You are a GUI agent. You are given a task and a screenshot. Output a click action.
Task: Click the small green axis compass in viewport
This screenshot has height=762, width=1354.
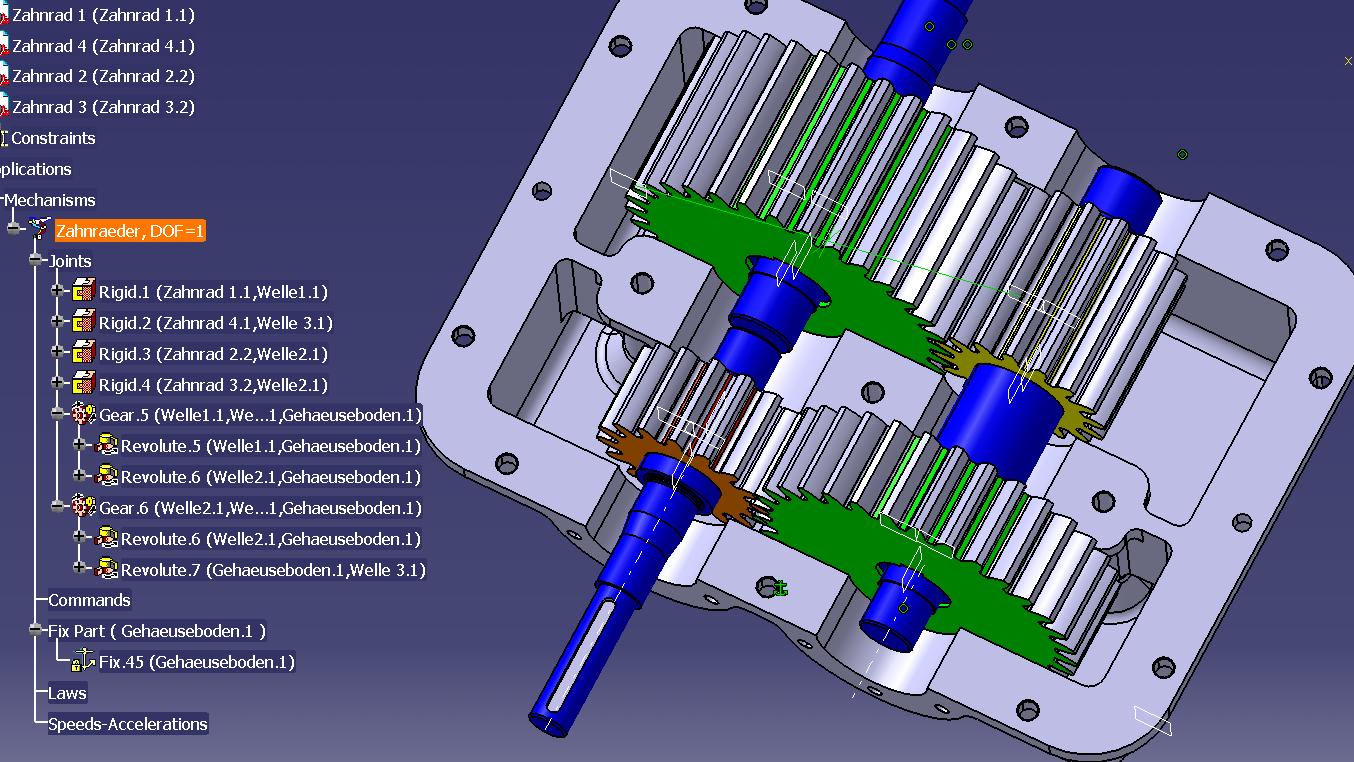coord(781,588)
